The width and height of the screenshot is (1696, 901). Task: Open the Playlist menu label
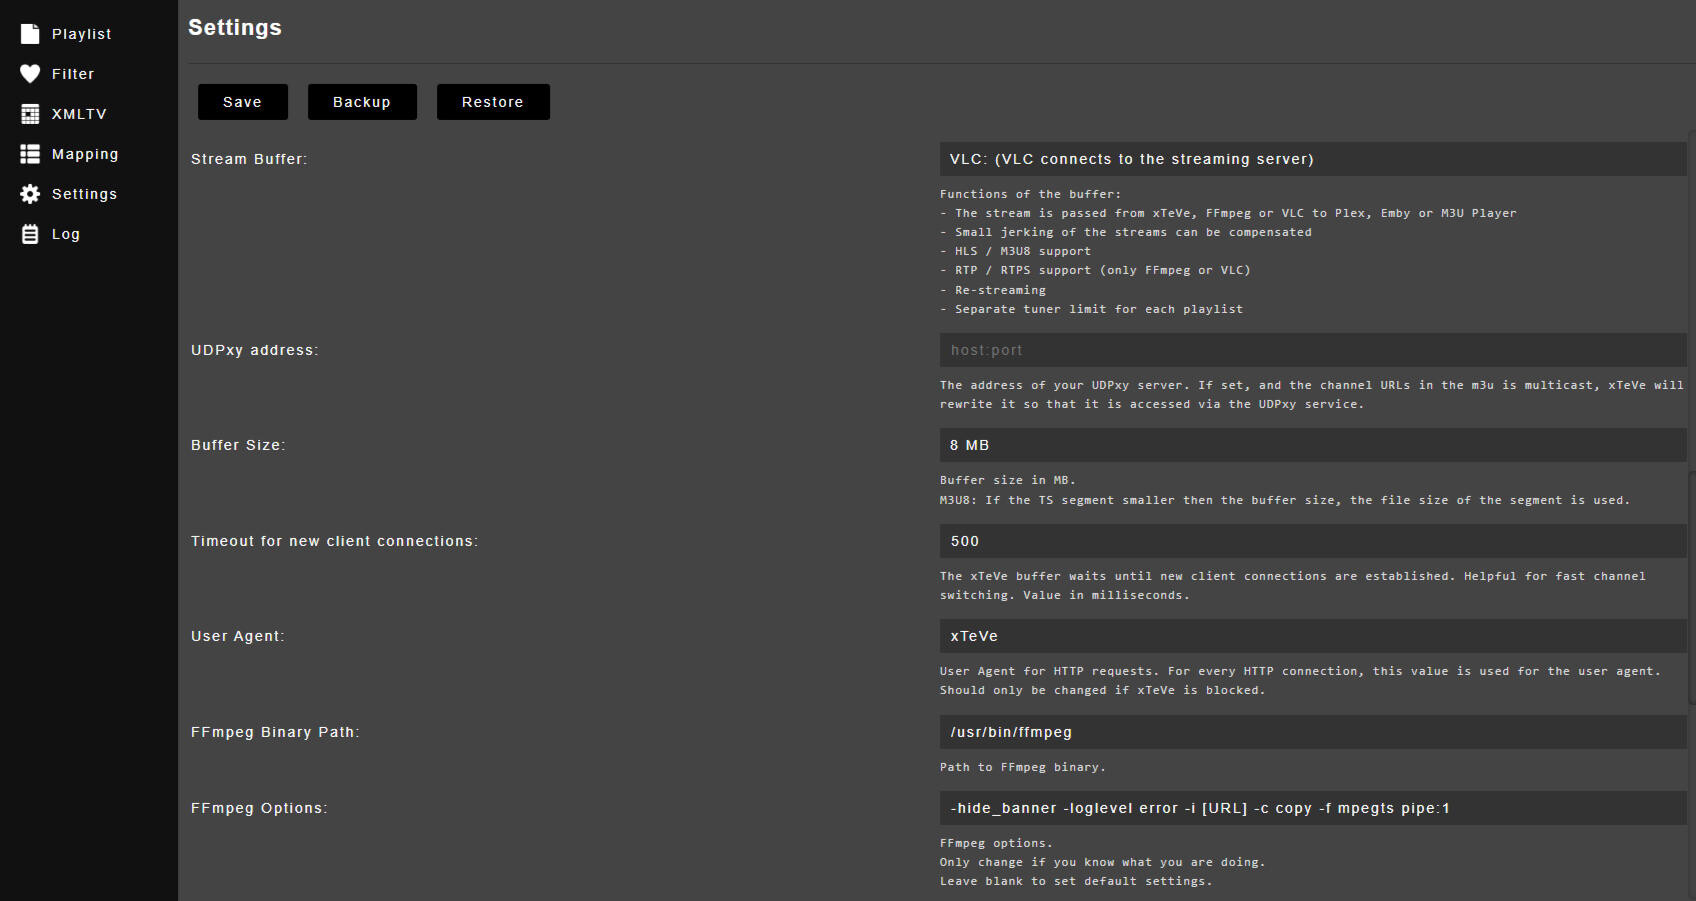pyautogui.click(x=81, y=34)
